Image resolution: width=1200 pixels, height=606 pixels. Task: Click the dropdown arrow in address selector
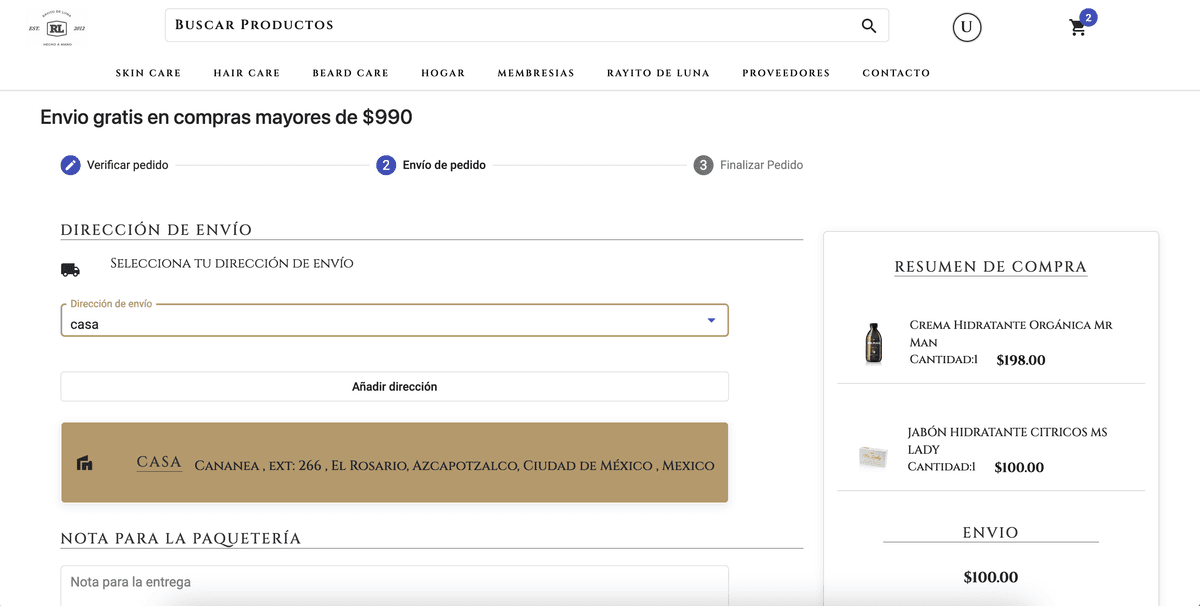pyautogui.click(x=711, y=320)
